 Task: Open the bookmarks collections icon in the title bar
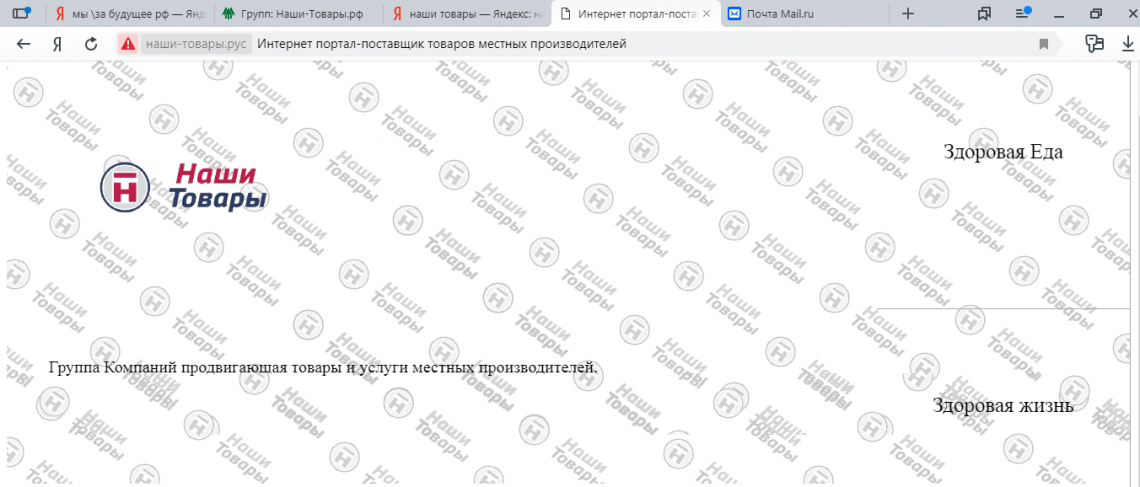pos(985,13)
